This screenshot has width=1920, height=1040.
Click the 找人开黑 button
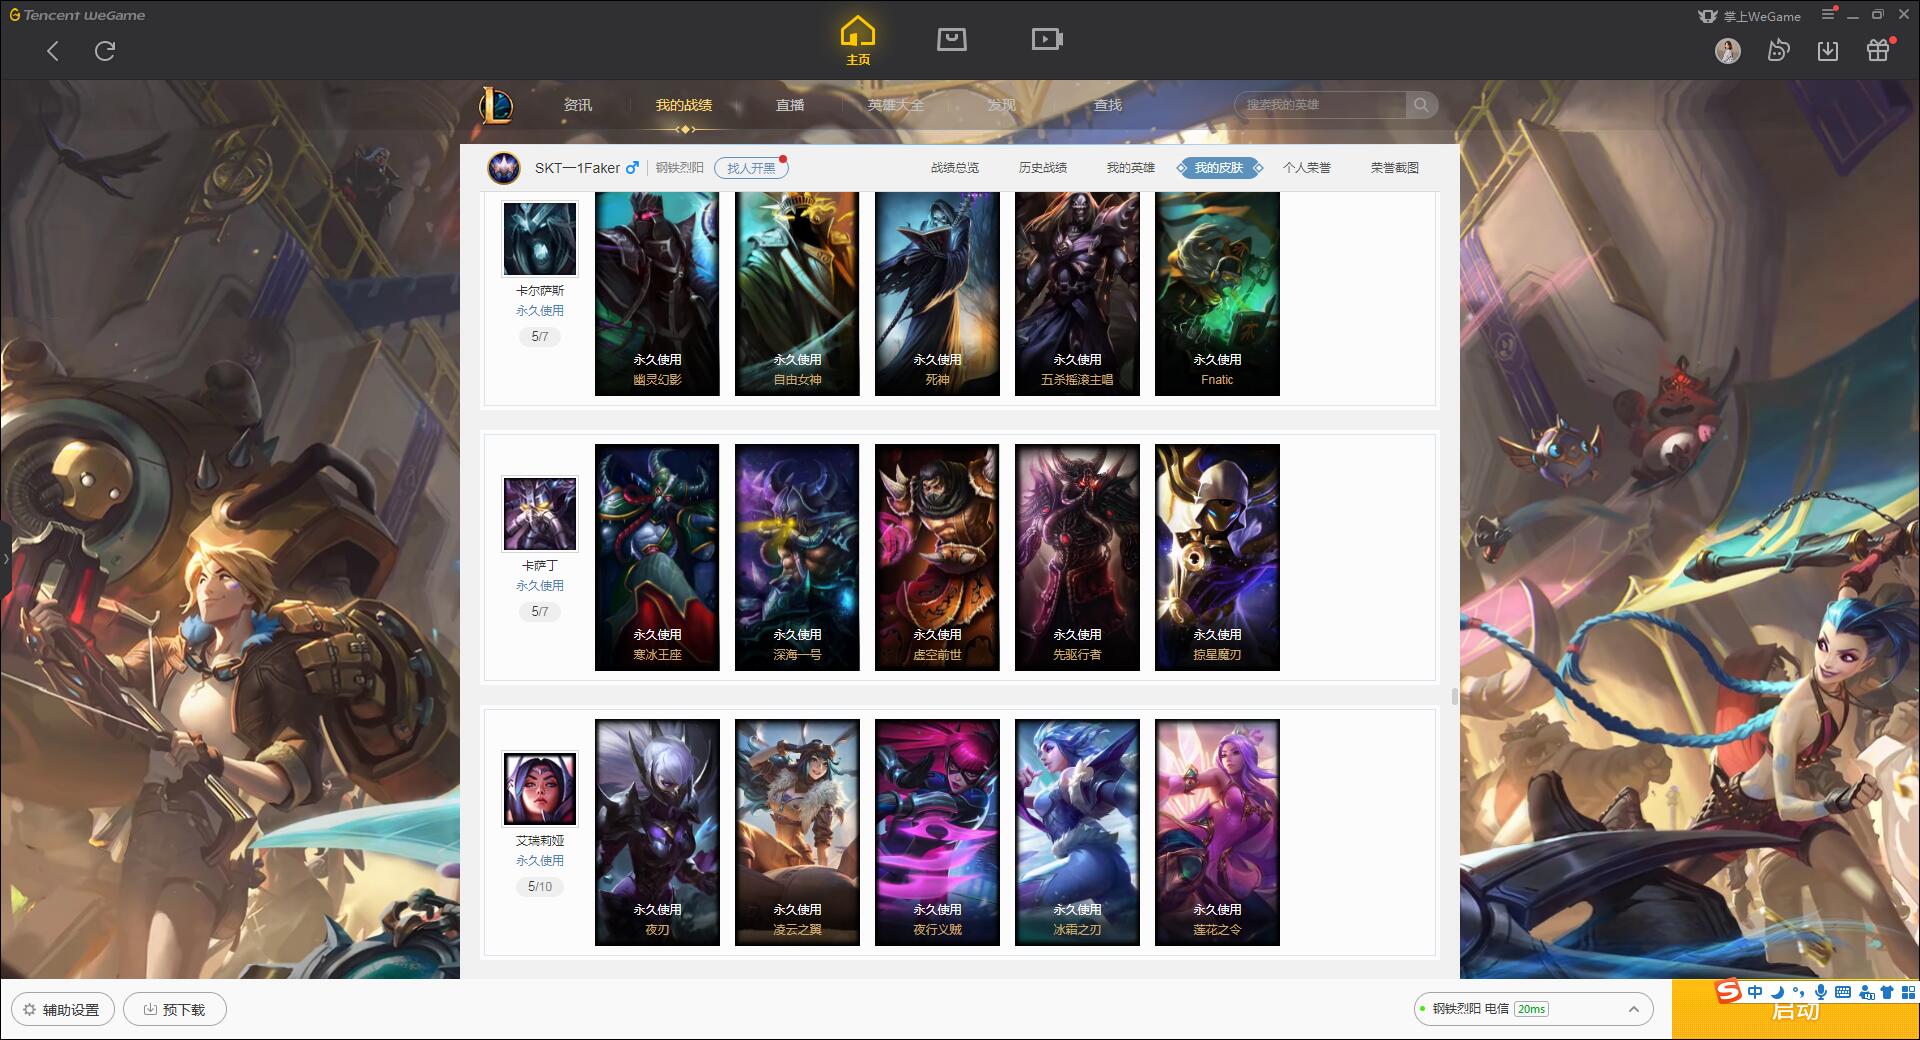751,168
